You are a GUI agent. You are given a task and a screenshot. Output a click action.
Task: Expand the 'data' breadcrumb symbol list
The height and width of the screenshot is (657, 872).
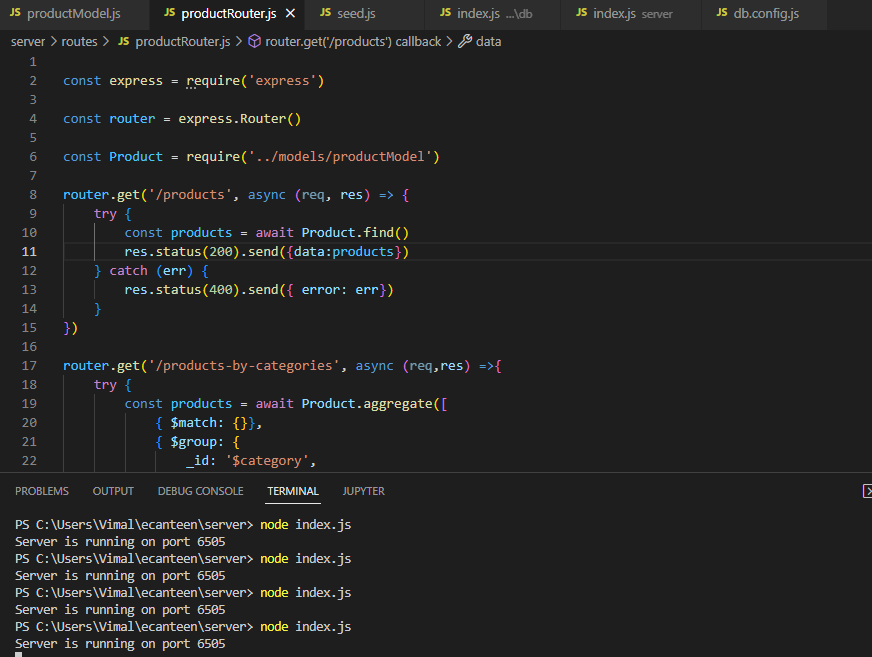489,42
